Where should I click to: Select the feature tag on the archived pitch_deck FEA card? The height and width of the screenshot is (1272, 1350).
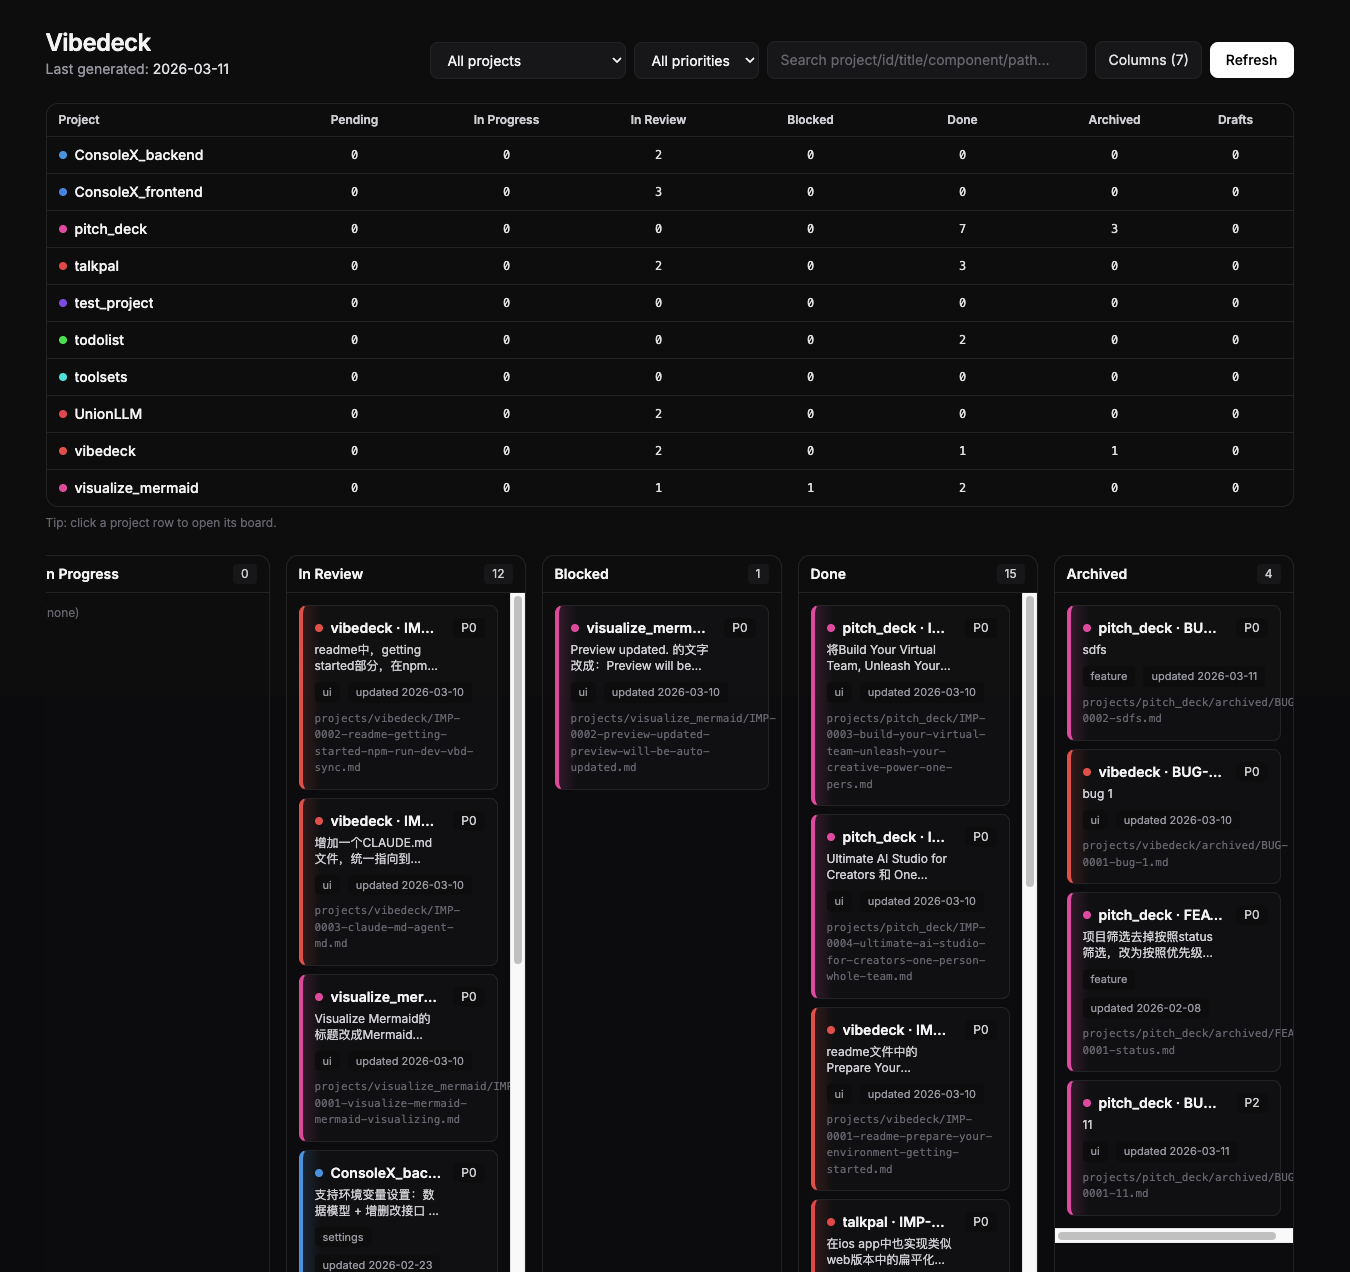(x=1108, y=979)
